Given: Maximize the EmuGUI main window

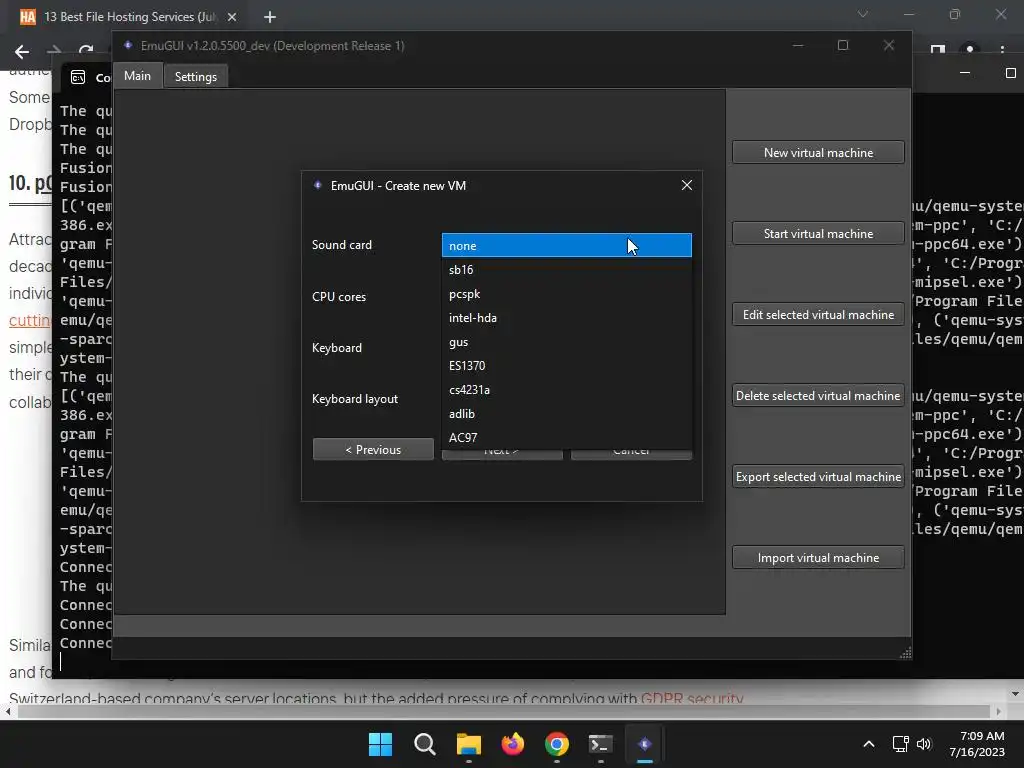Looking at the screenshot, I should 843,45.
